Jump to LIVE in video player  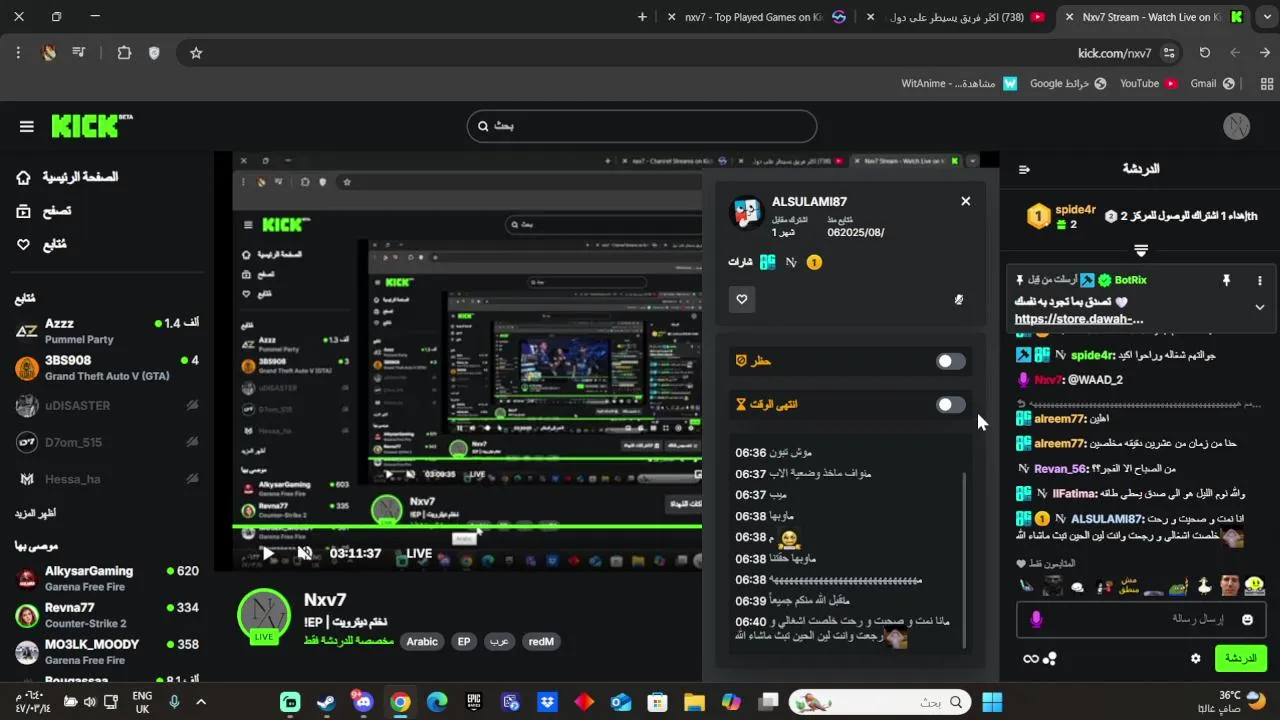tap(419, 553)
